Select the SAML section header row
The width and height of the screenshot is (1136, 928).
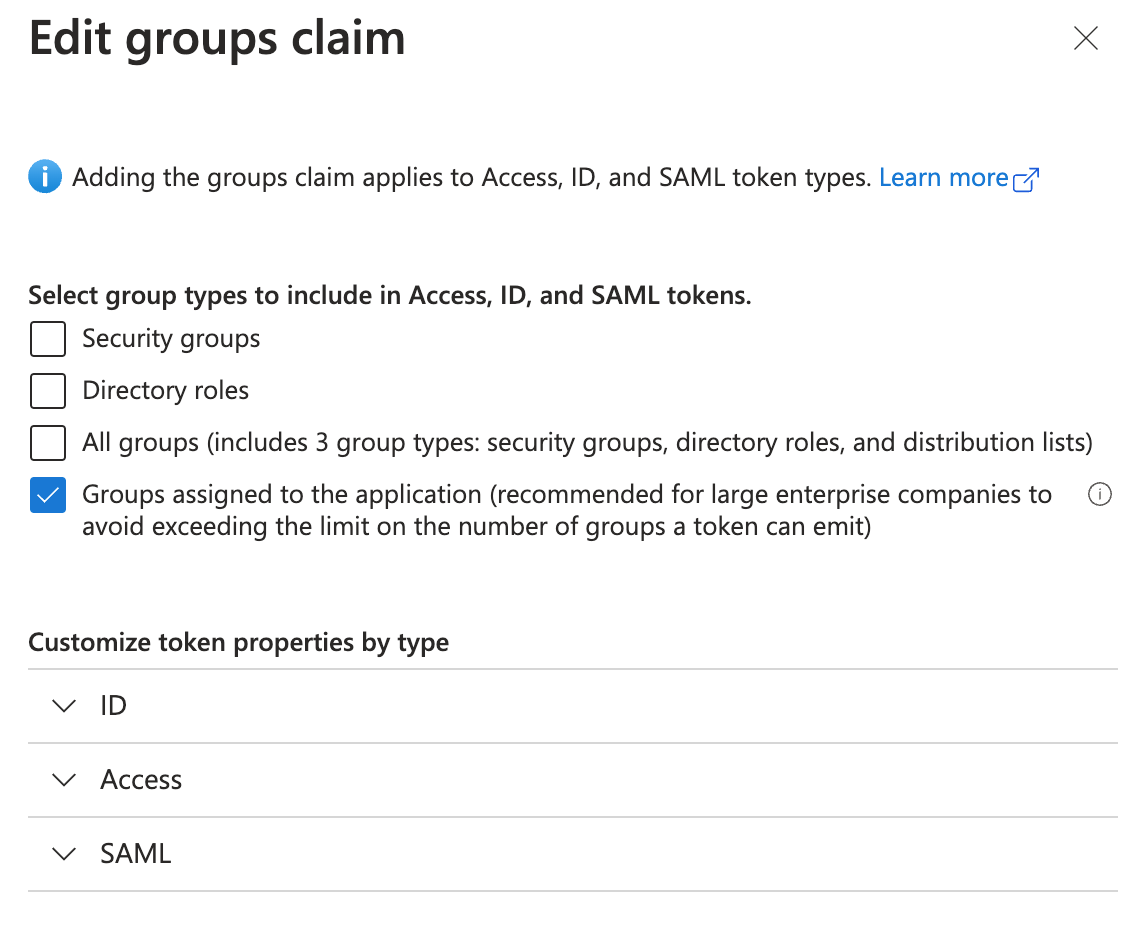[x=400, y=853]
